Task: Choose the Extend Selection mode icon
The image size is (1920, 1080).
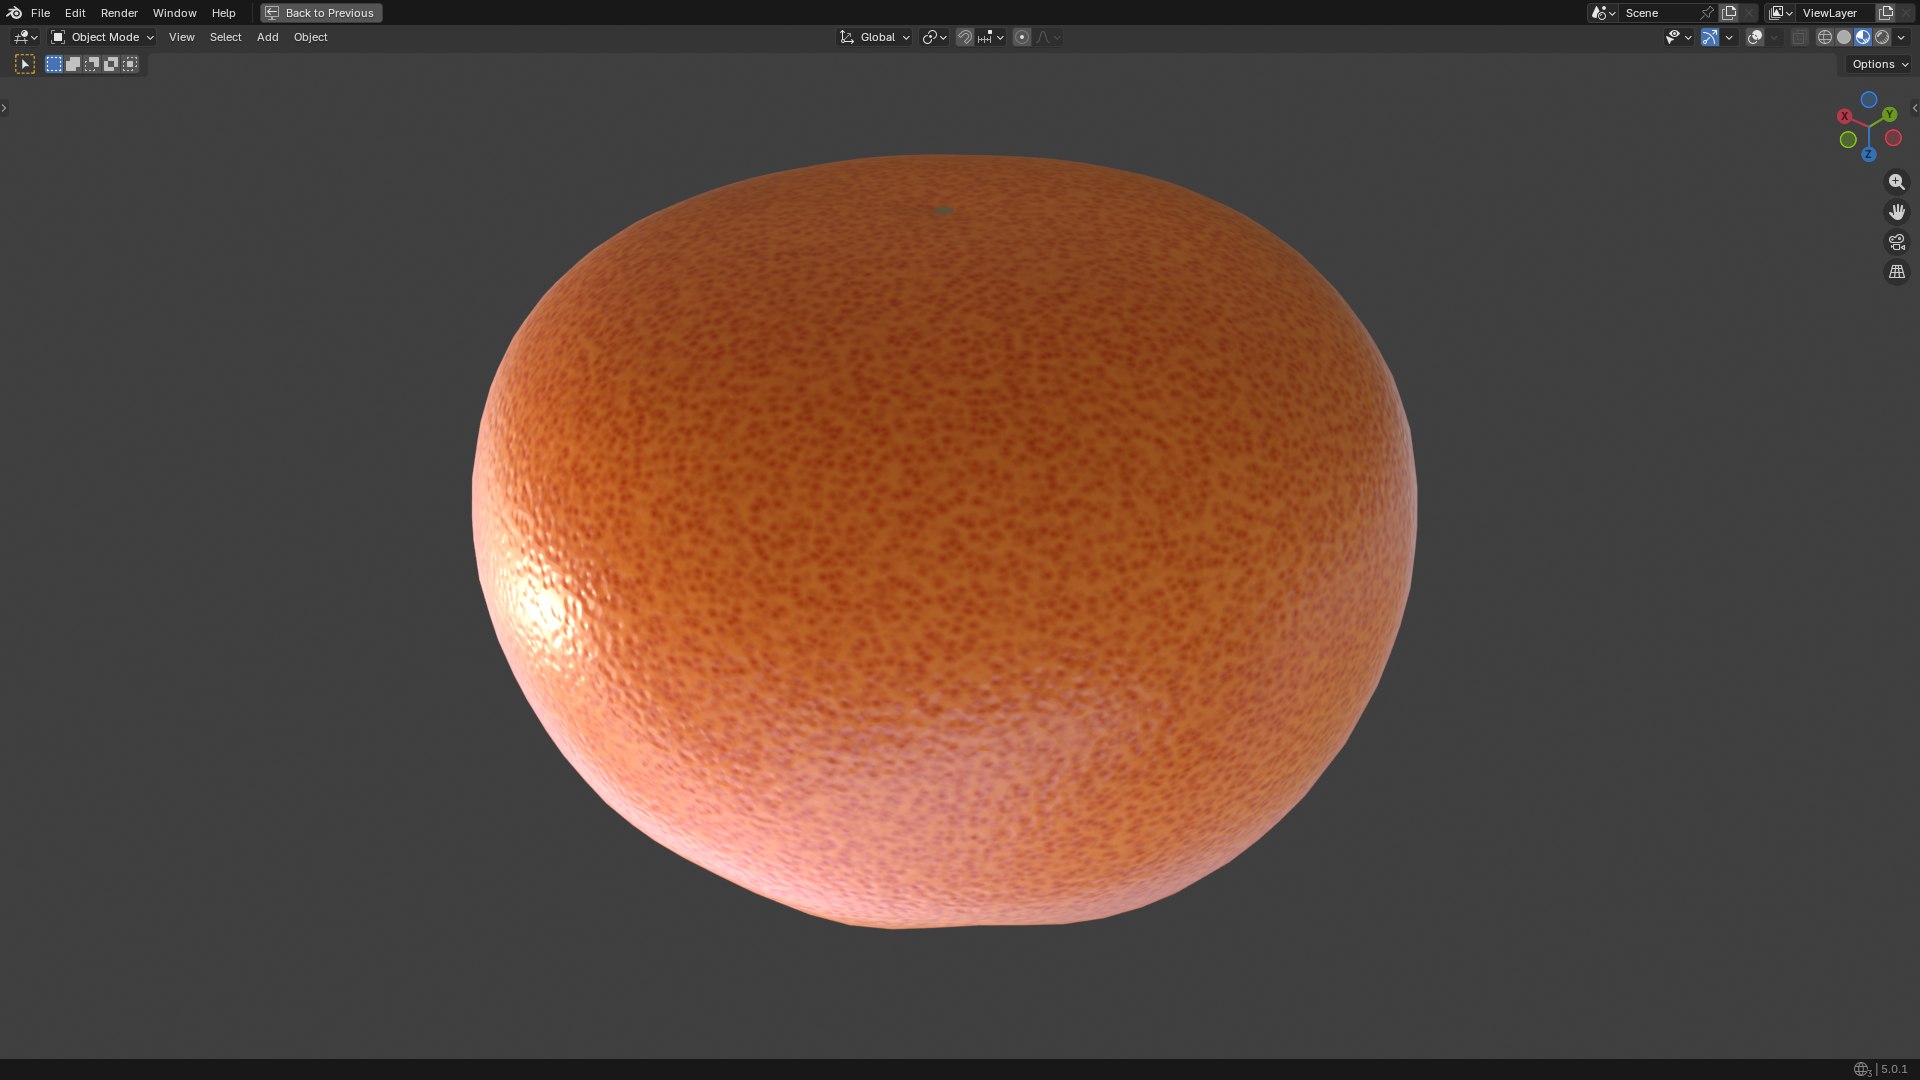Action: (73, 64)
